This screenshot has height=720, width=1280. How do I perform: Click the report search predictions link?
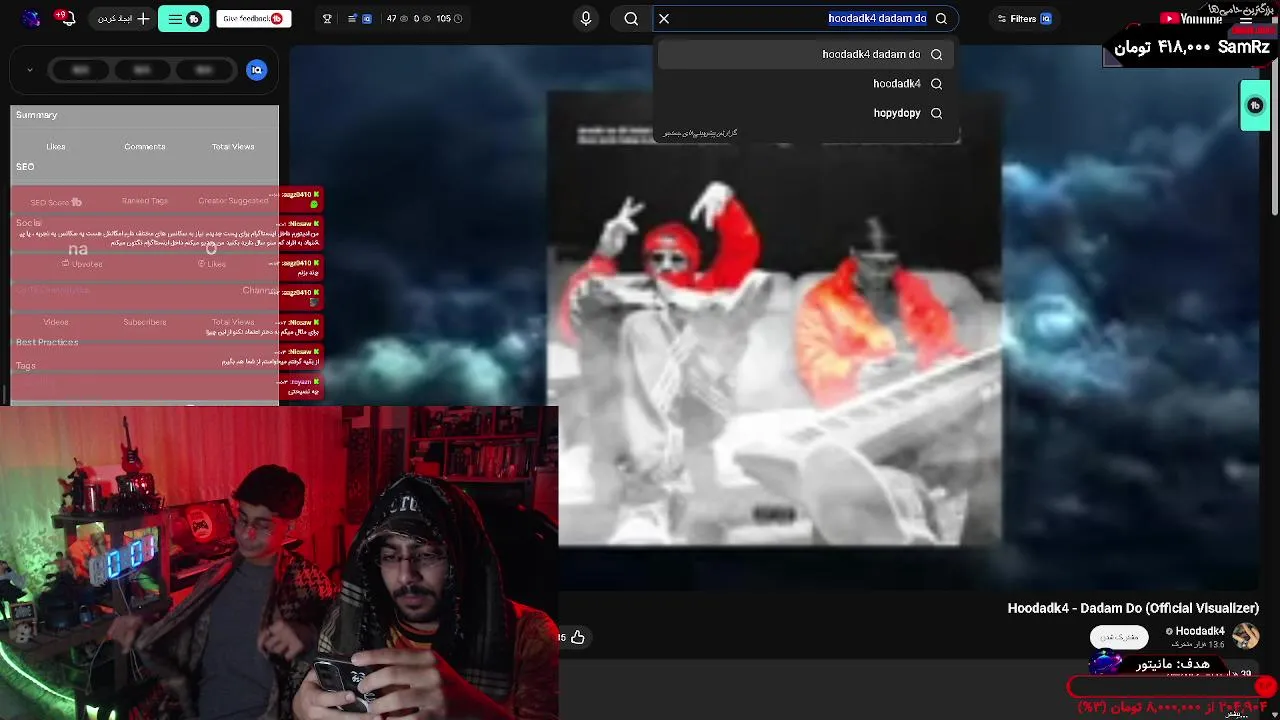tap(700, 133)
